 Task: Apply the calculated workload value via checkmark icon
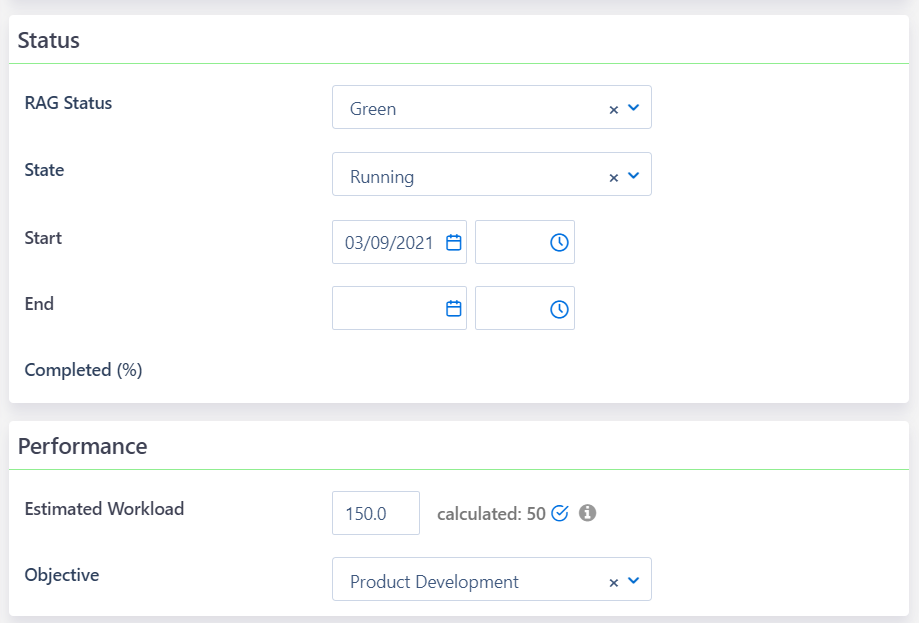click(x=559, y=513)
